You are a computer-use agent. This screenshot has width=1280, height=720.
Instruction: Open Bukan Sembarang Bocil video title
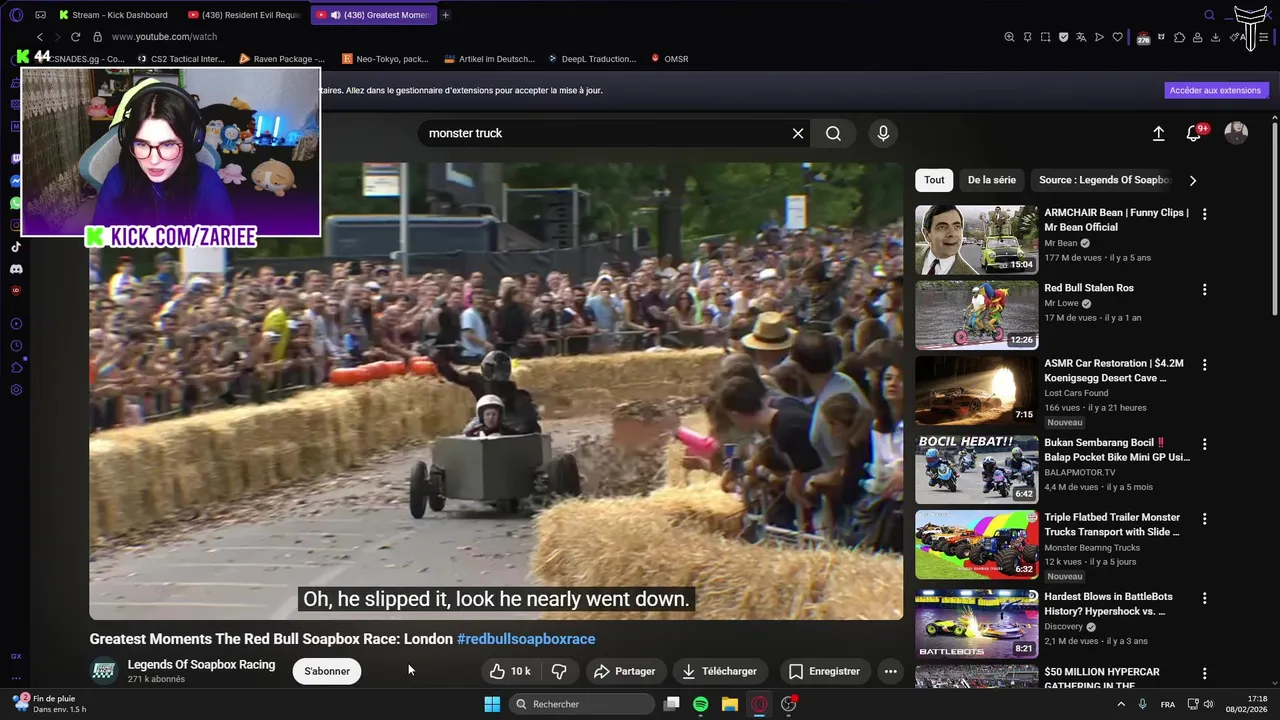tap(1117, 450)
